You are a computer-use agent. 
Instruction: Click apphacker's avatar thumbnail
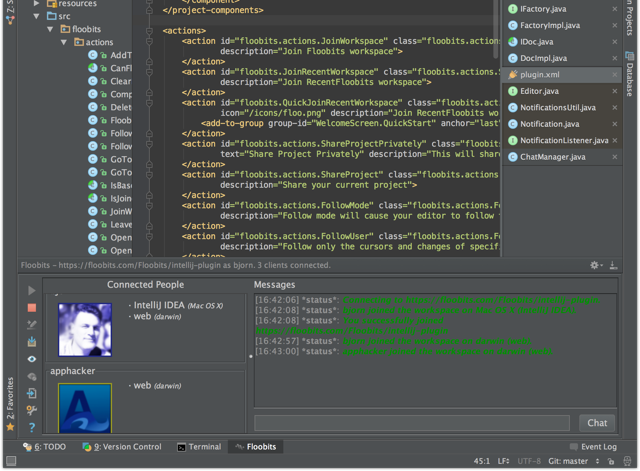(85, 408)
